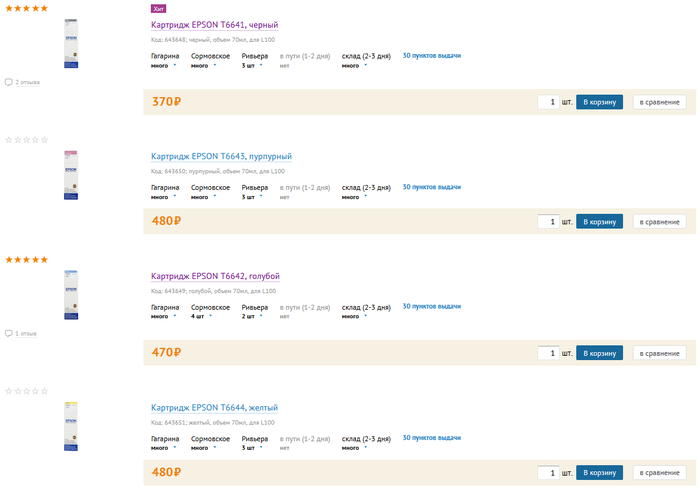Open T6644 yellow cartridge thumbnail
The height and width of the screenshot is (491, 700).
coord(71,426)
